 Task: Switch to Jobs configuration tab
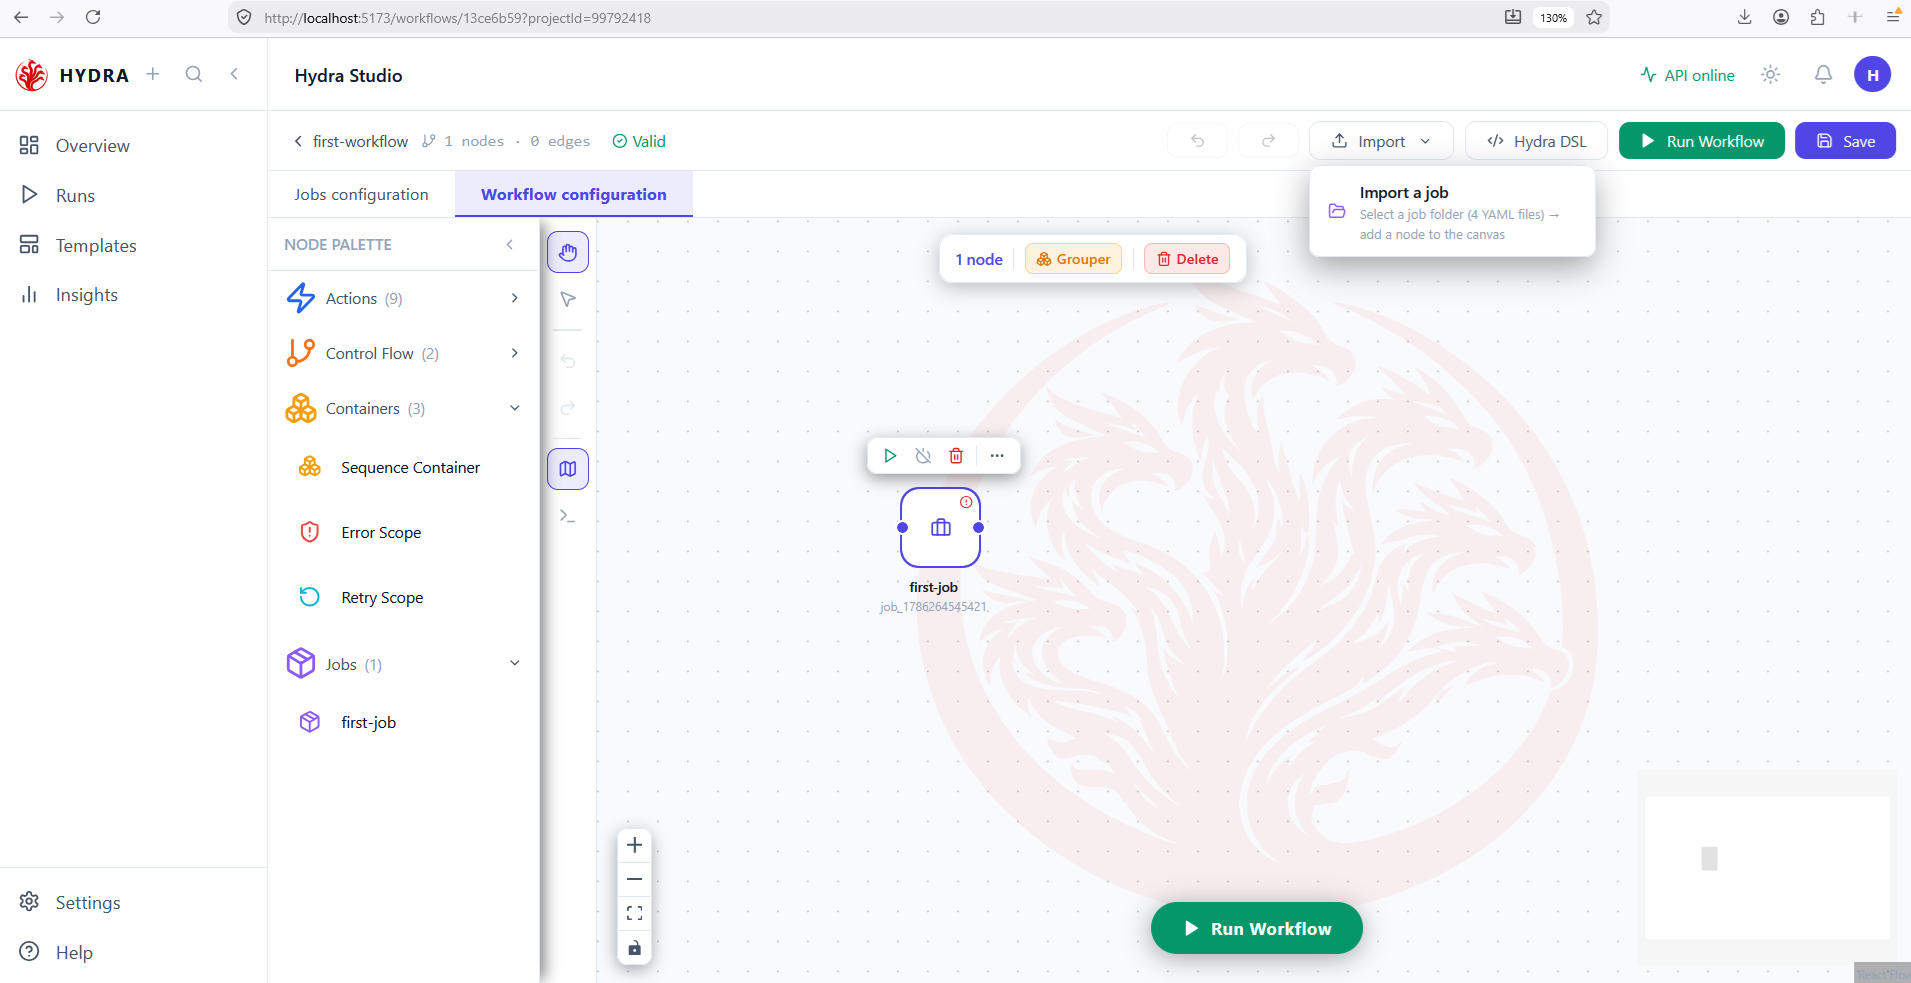[x=361, y=194]
